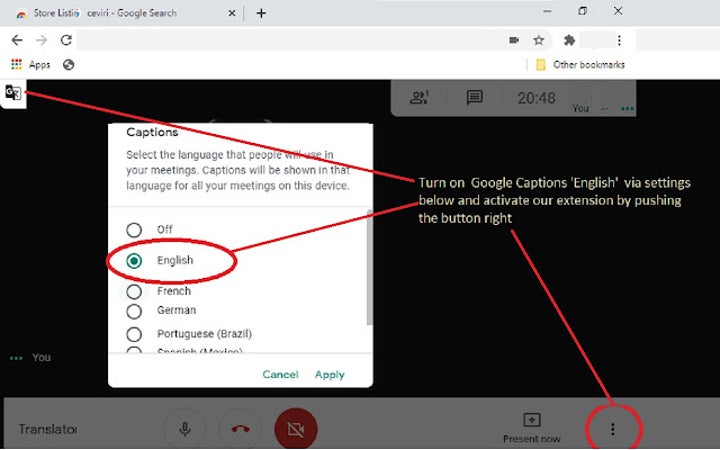This screenshot has width=720, height=450.
Task: Click Cancel in the Captions dialog
Action: coord(280,375)
